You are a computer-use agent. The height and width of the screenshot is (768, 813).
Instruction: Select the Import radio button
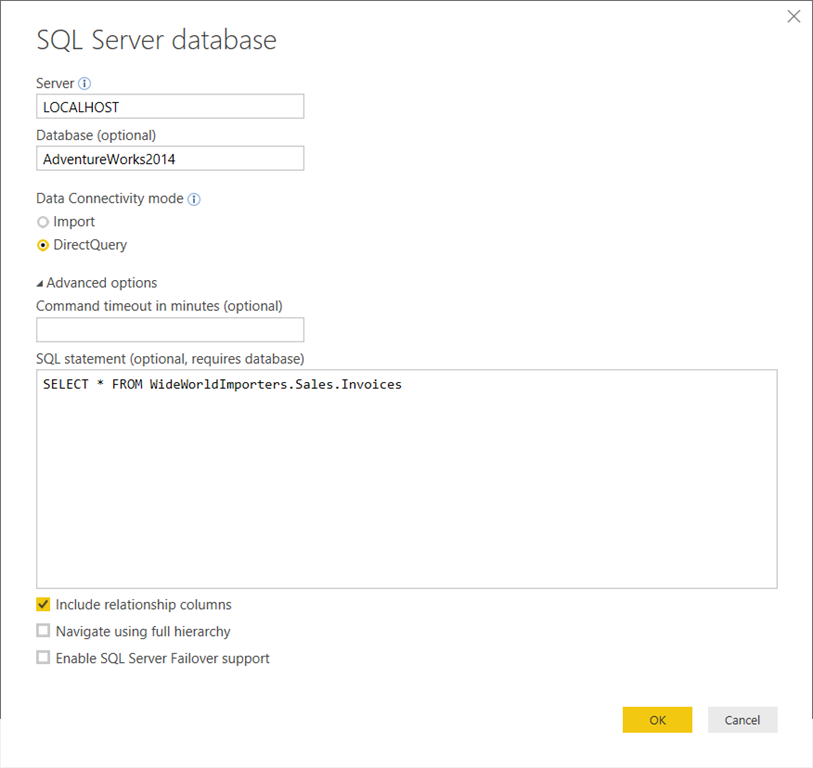(x=43, y=222)
